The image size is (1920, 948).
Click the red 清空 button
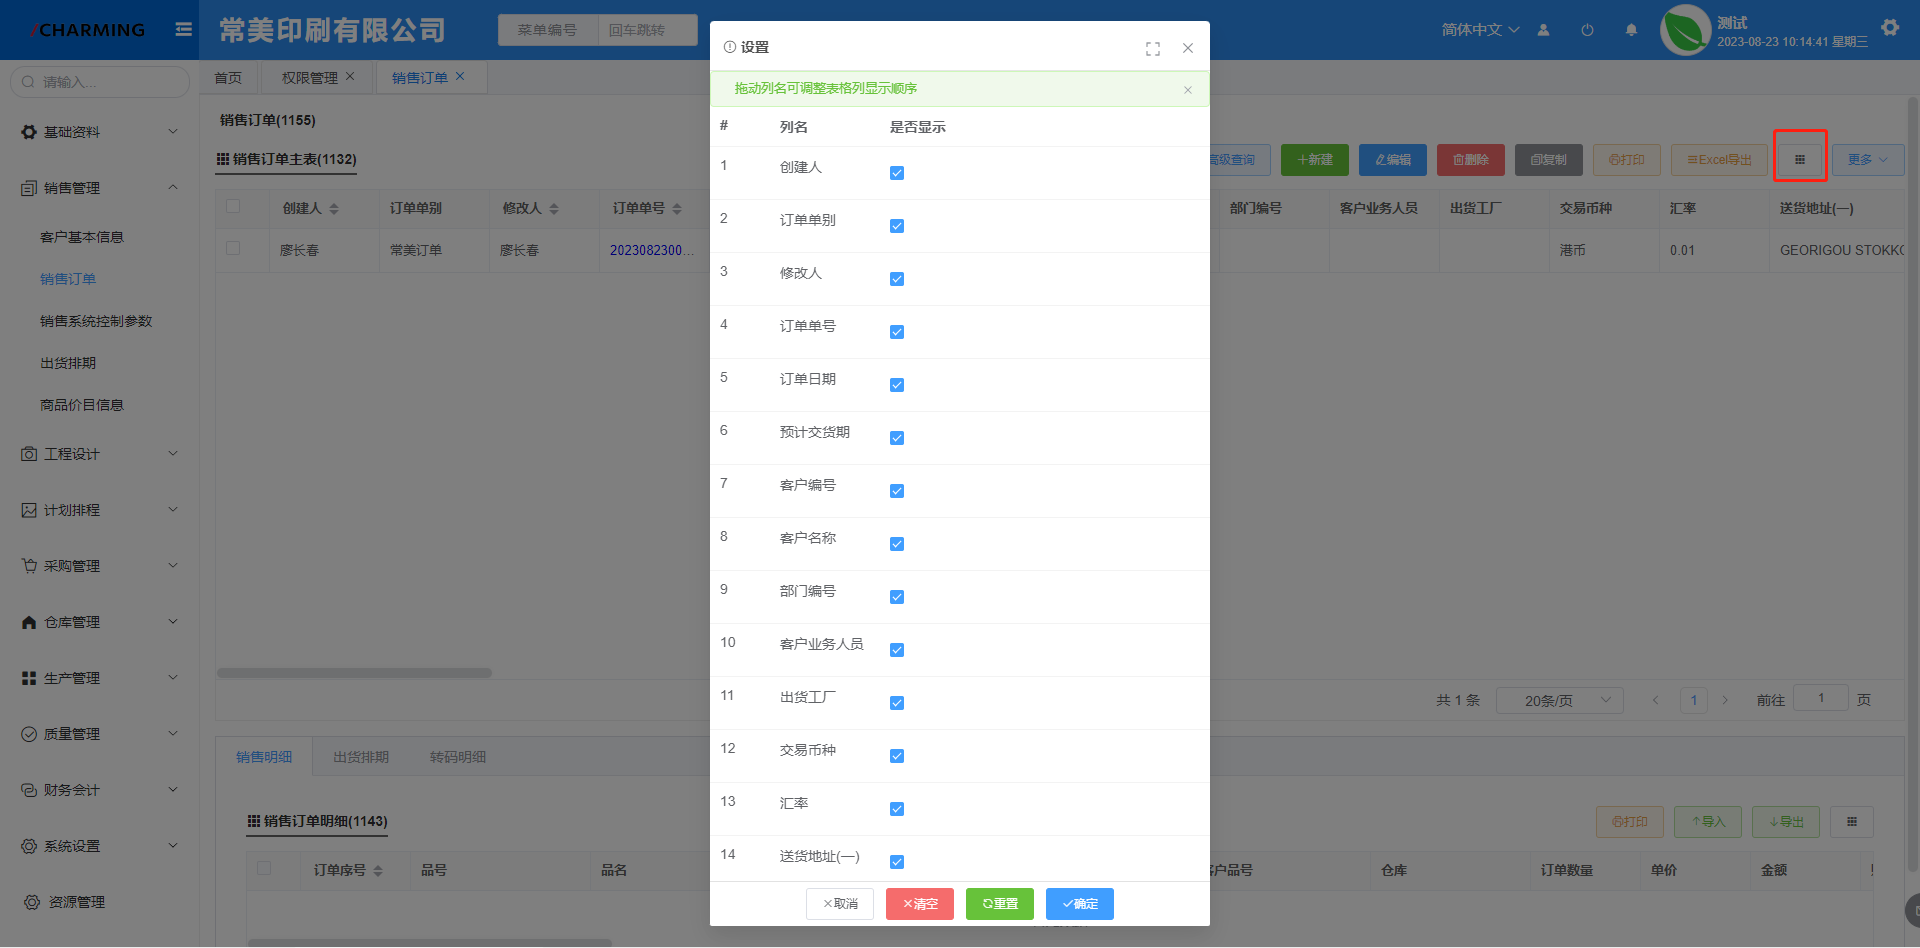[920, 904]
